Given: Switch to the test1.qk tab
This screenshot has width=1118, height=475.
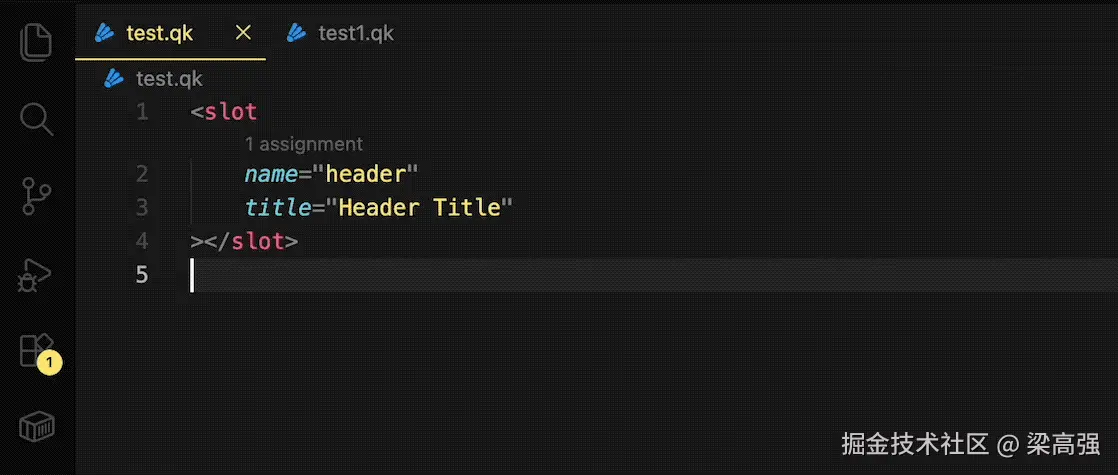Looking at the screenshot, I should click(x=341, y=33).
